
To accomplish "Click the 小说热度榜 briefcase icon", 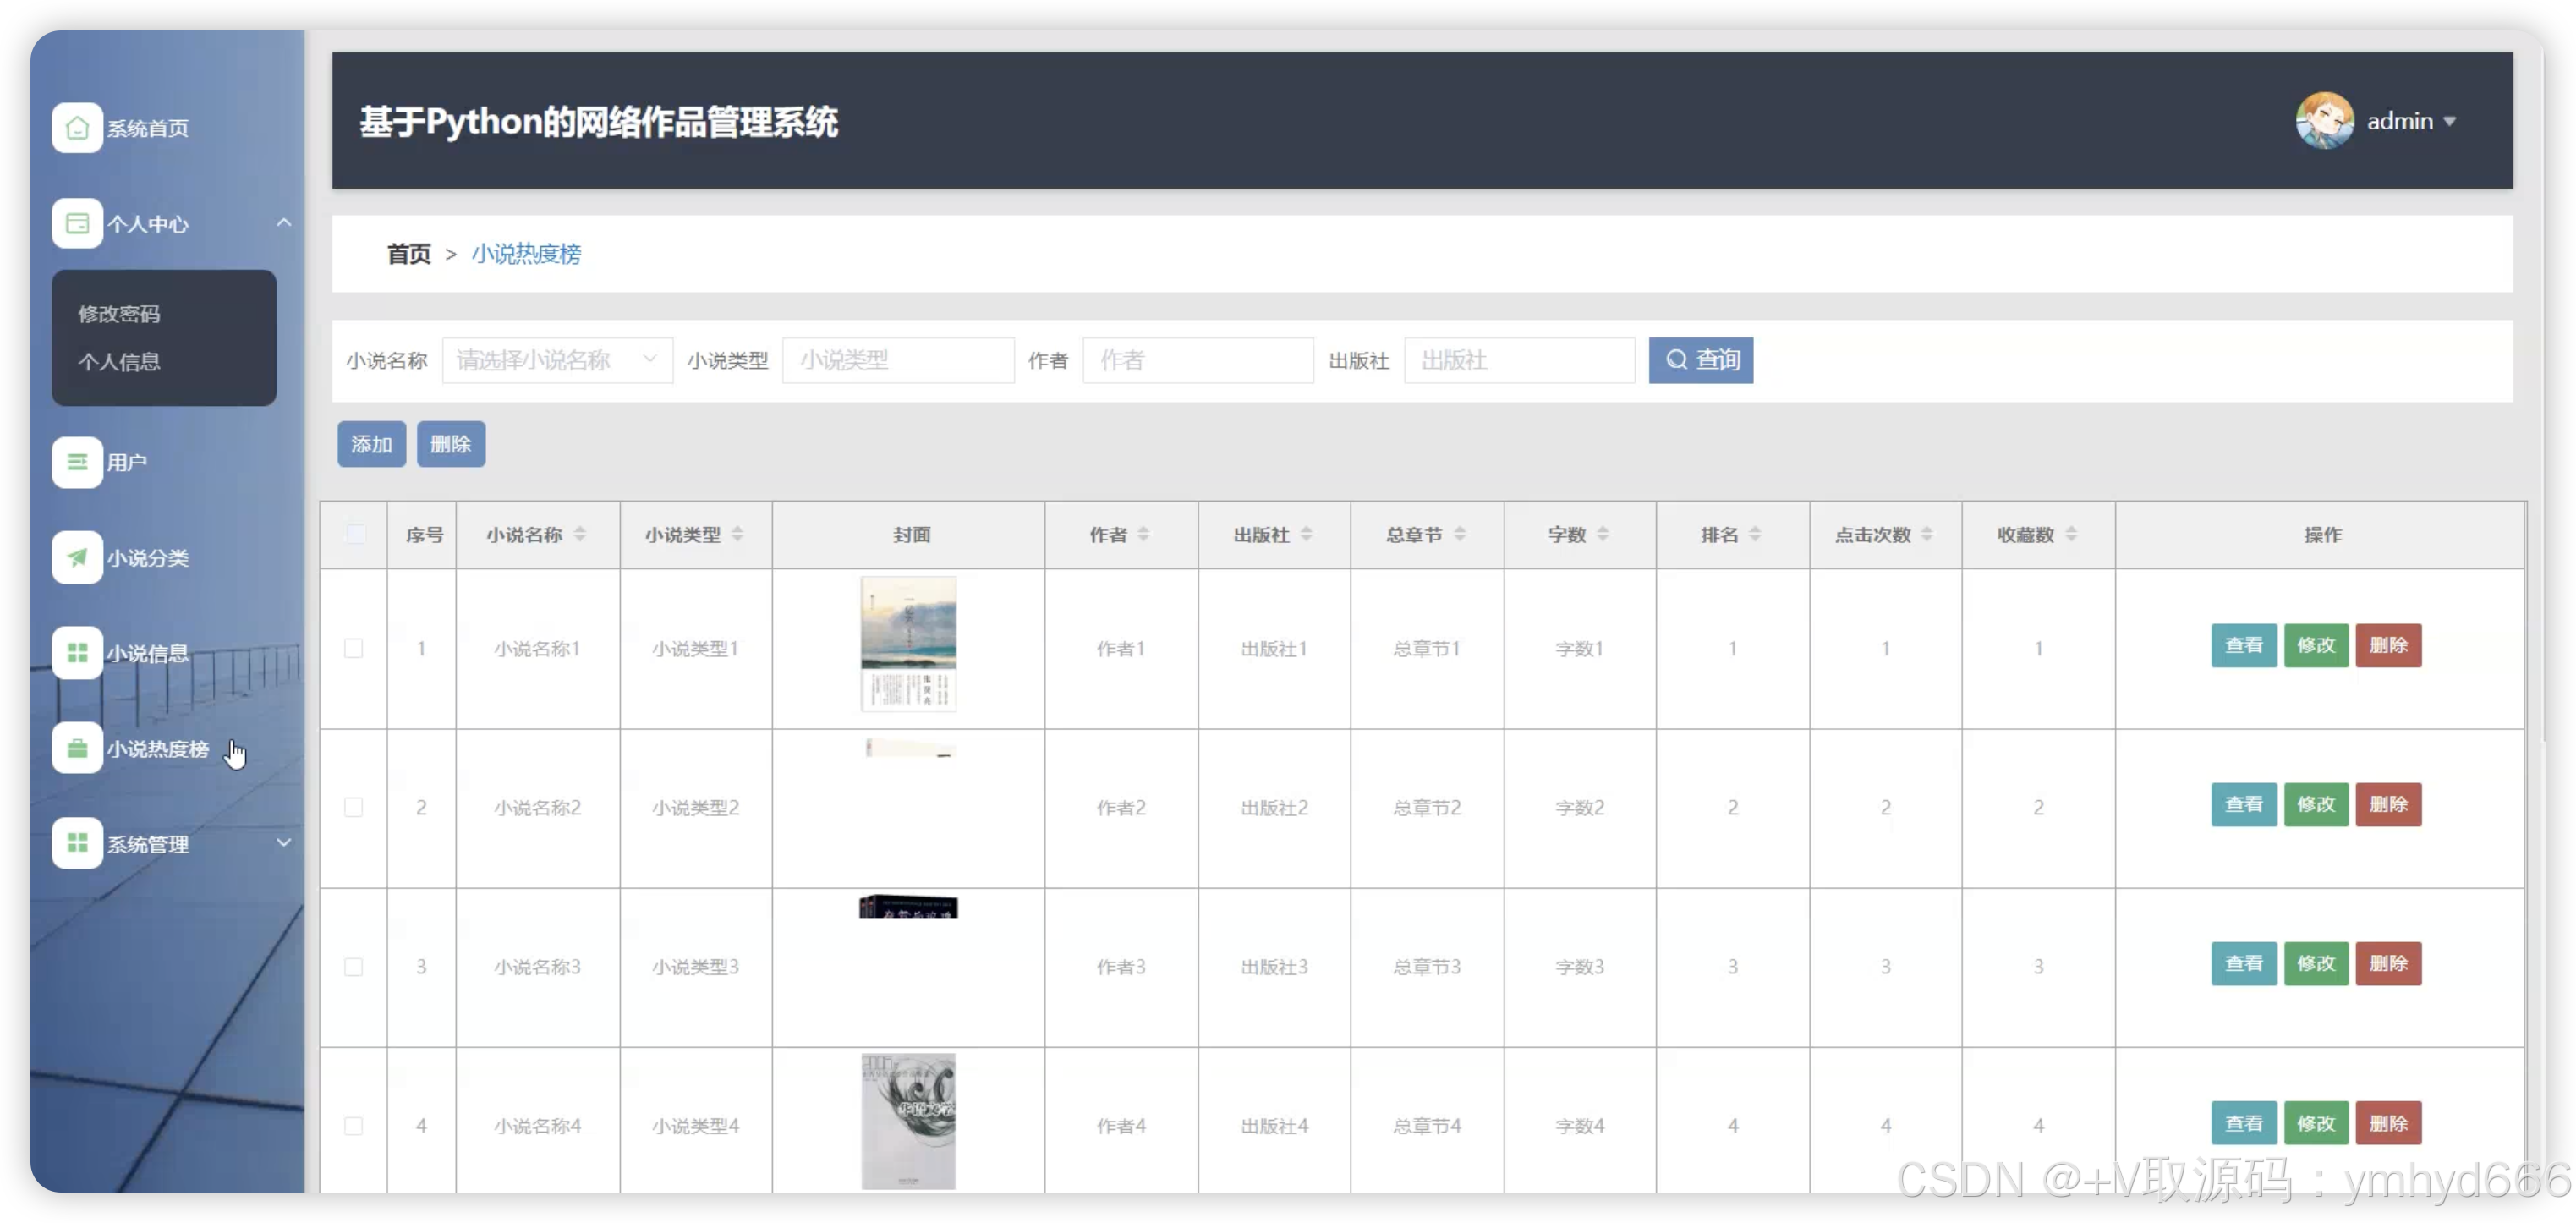I will [x=77, y=748].
